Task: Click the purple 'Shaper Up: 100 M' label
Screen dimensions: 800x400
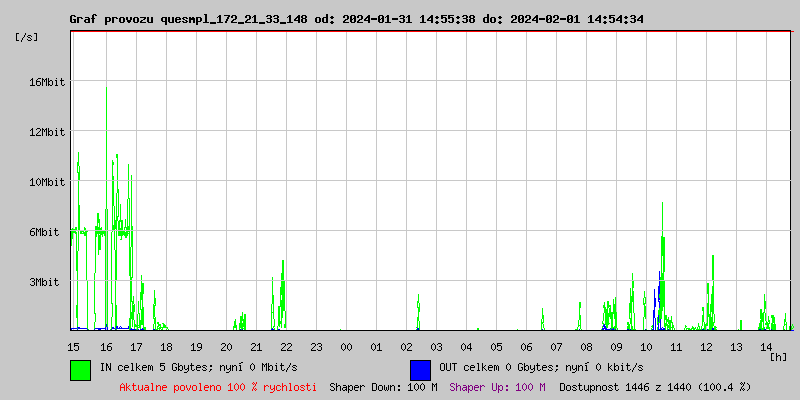Action: tap(497, 387)
